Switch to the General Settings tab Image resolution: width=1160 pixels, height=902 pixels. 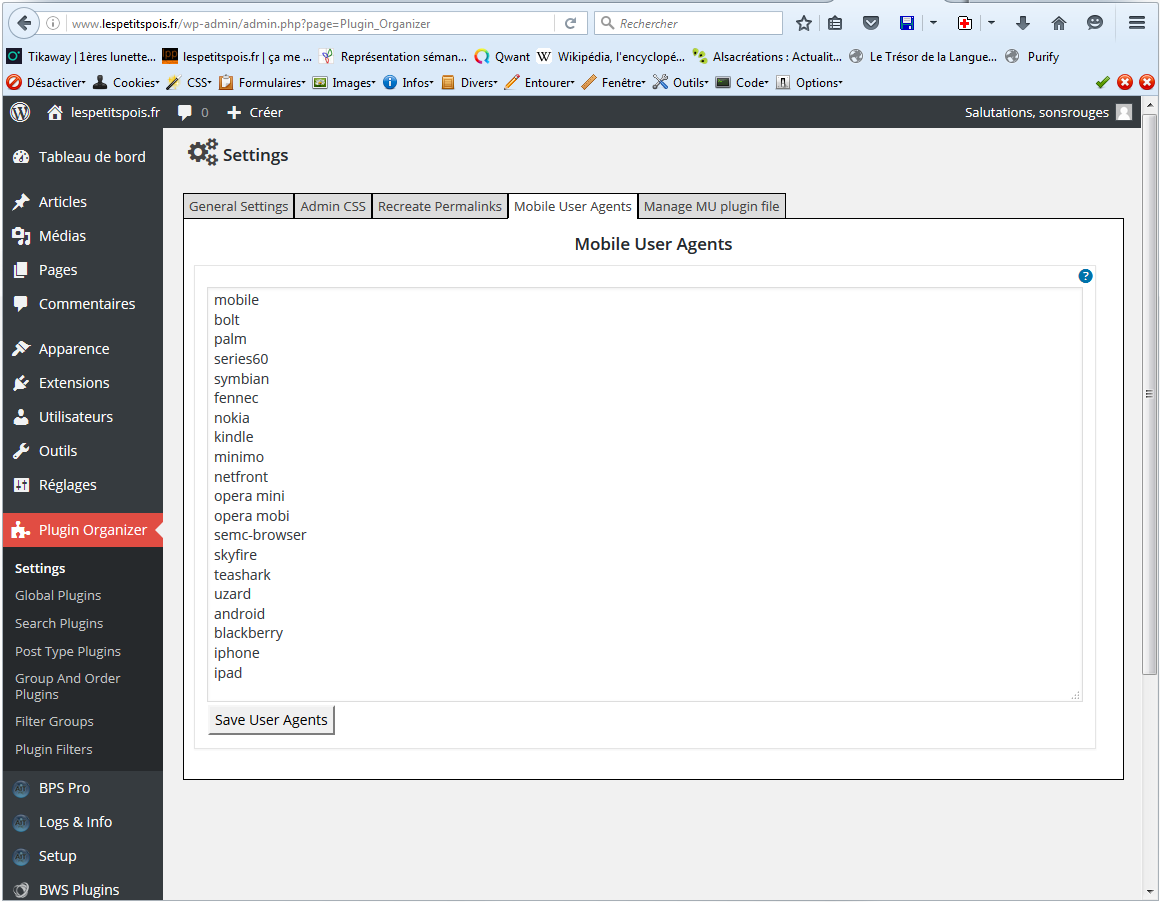pos(238,206)
